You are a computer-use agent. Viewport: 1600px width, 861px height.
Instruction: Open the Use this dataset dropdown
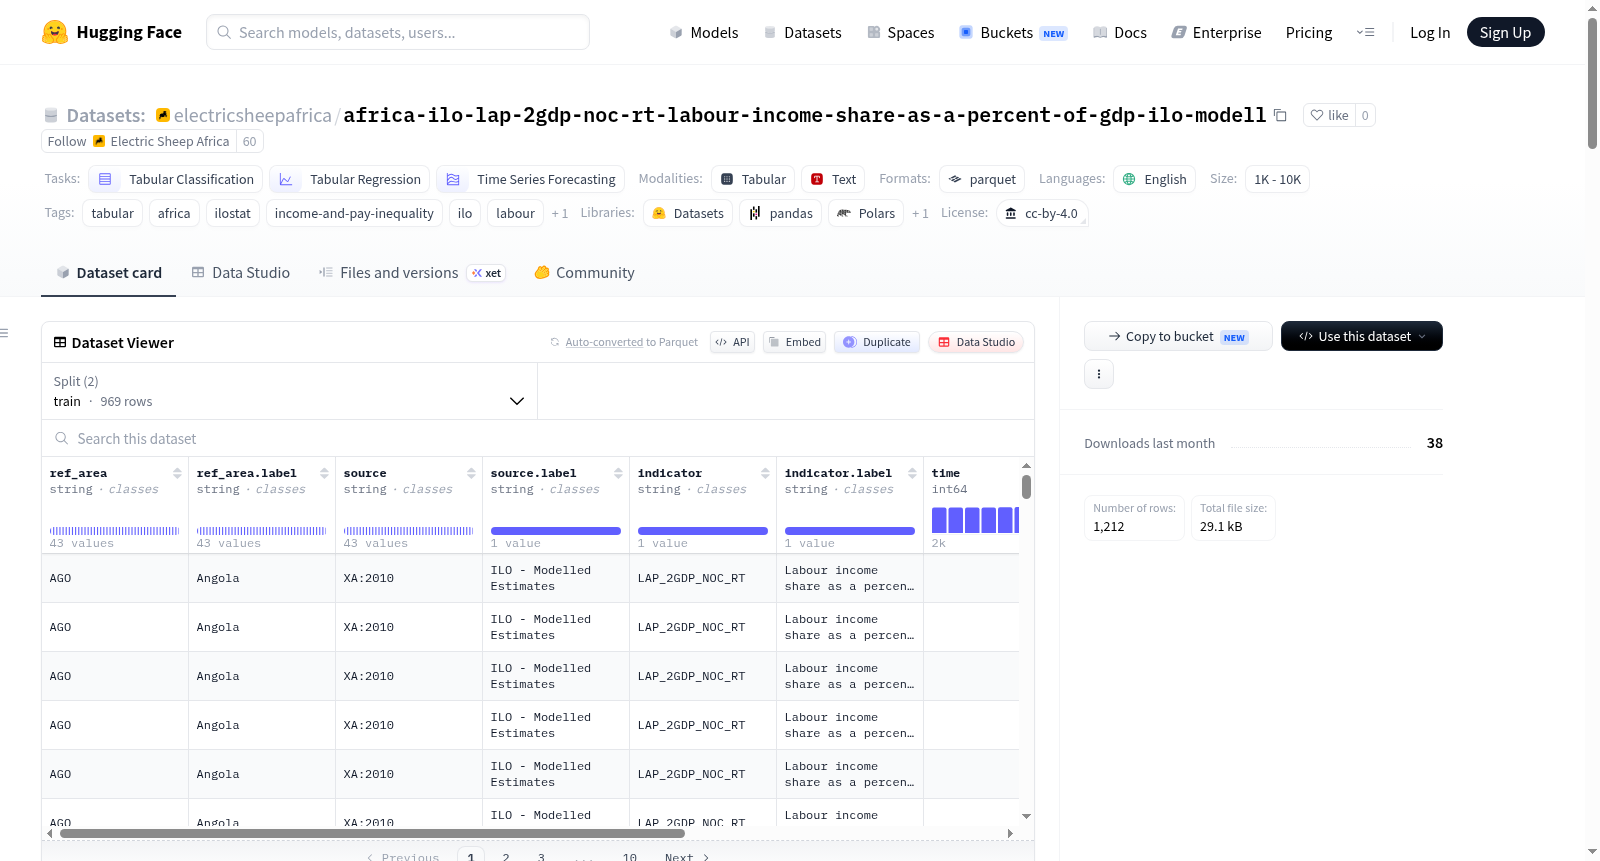tap(1362, 336)
